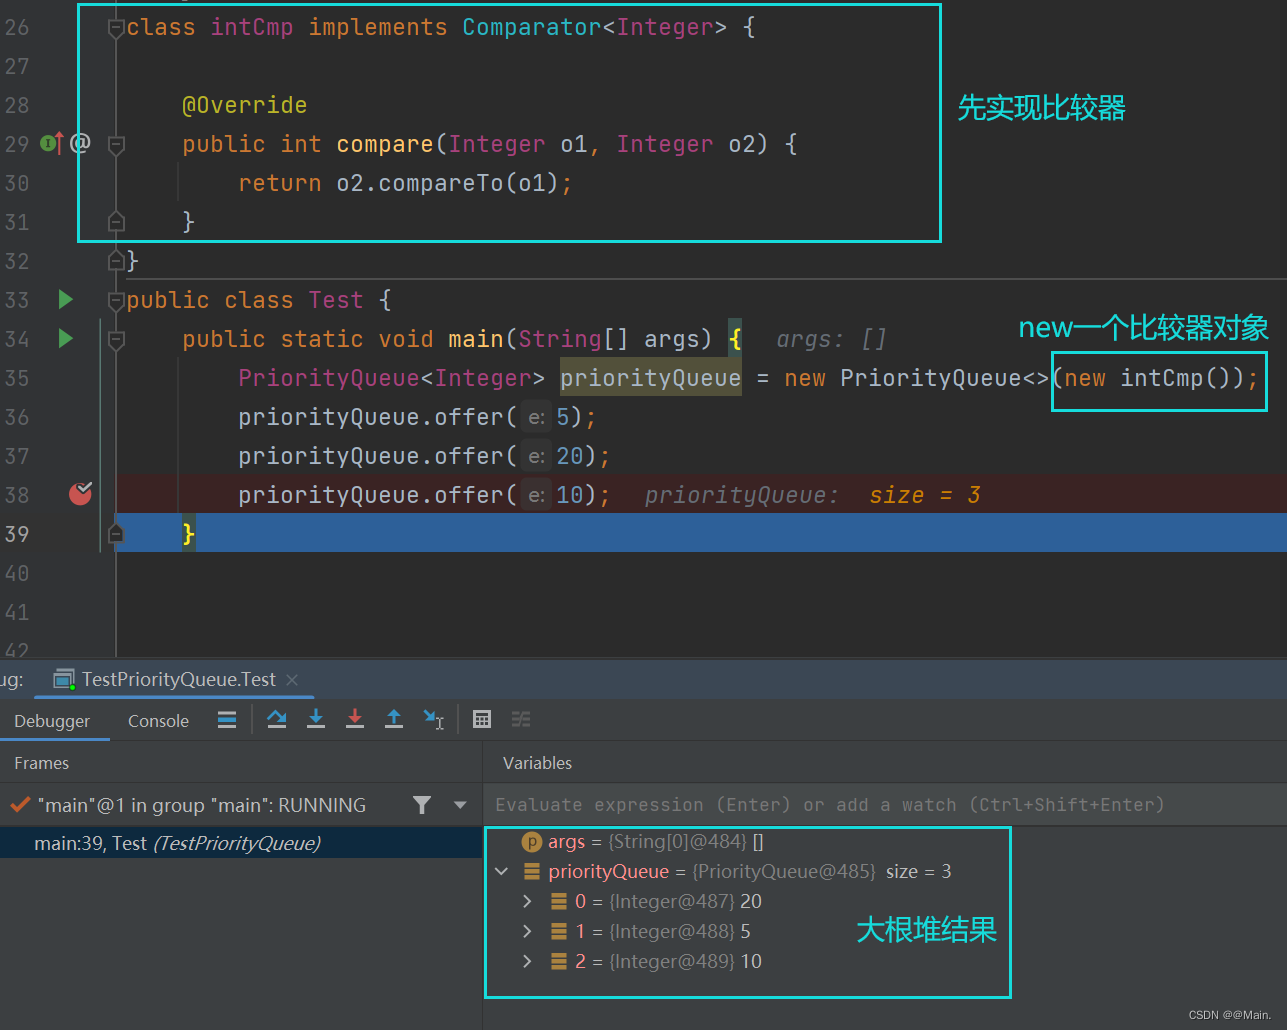1287x1030 pixels.
Task: Expand element 1 with Integer 5
Action: 528,932
